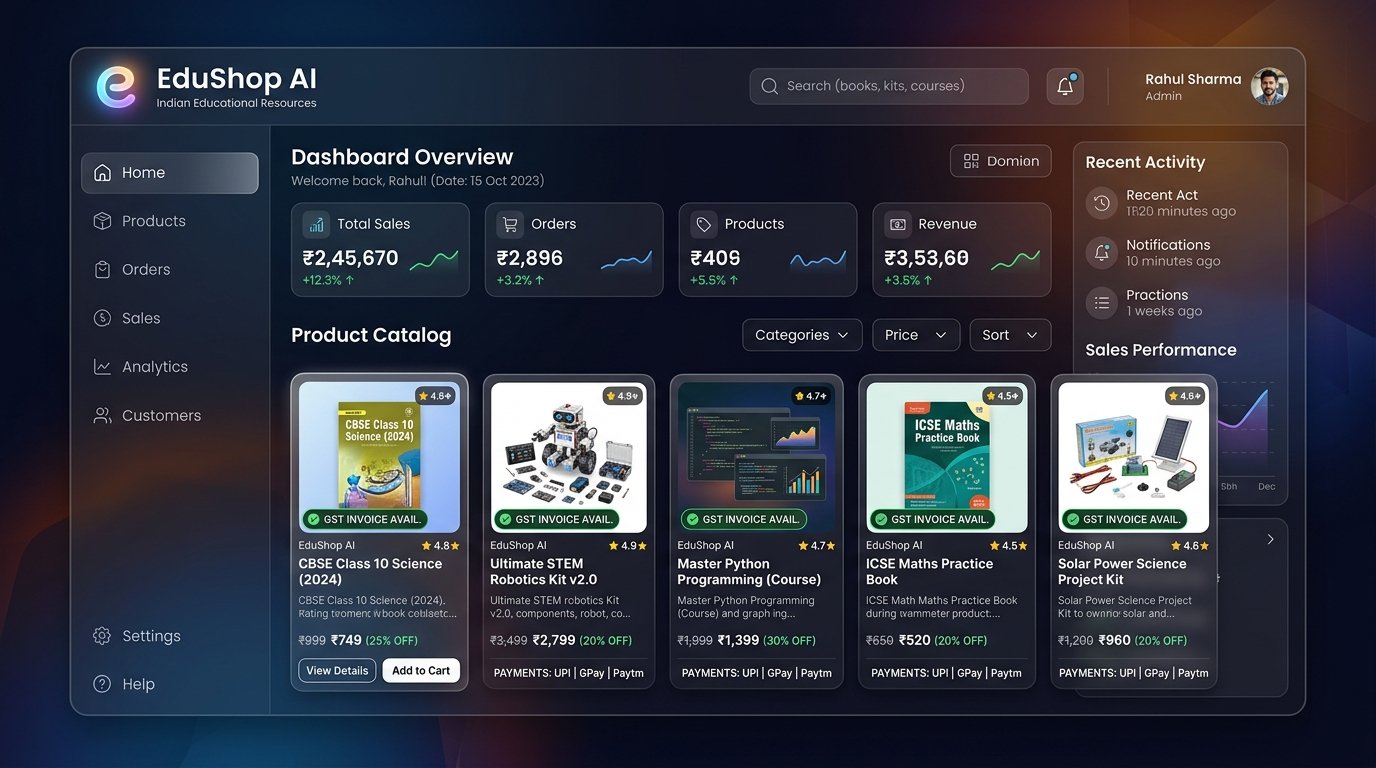Screen dimensions: 1376x768
Task: Select Help in the sidebar
Action: (170, 684)
